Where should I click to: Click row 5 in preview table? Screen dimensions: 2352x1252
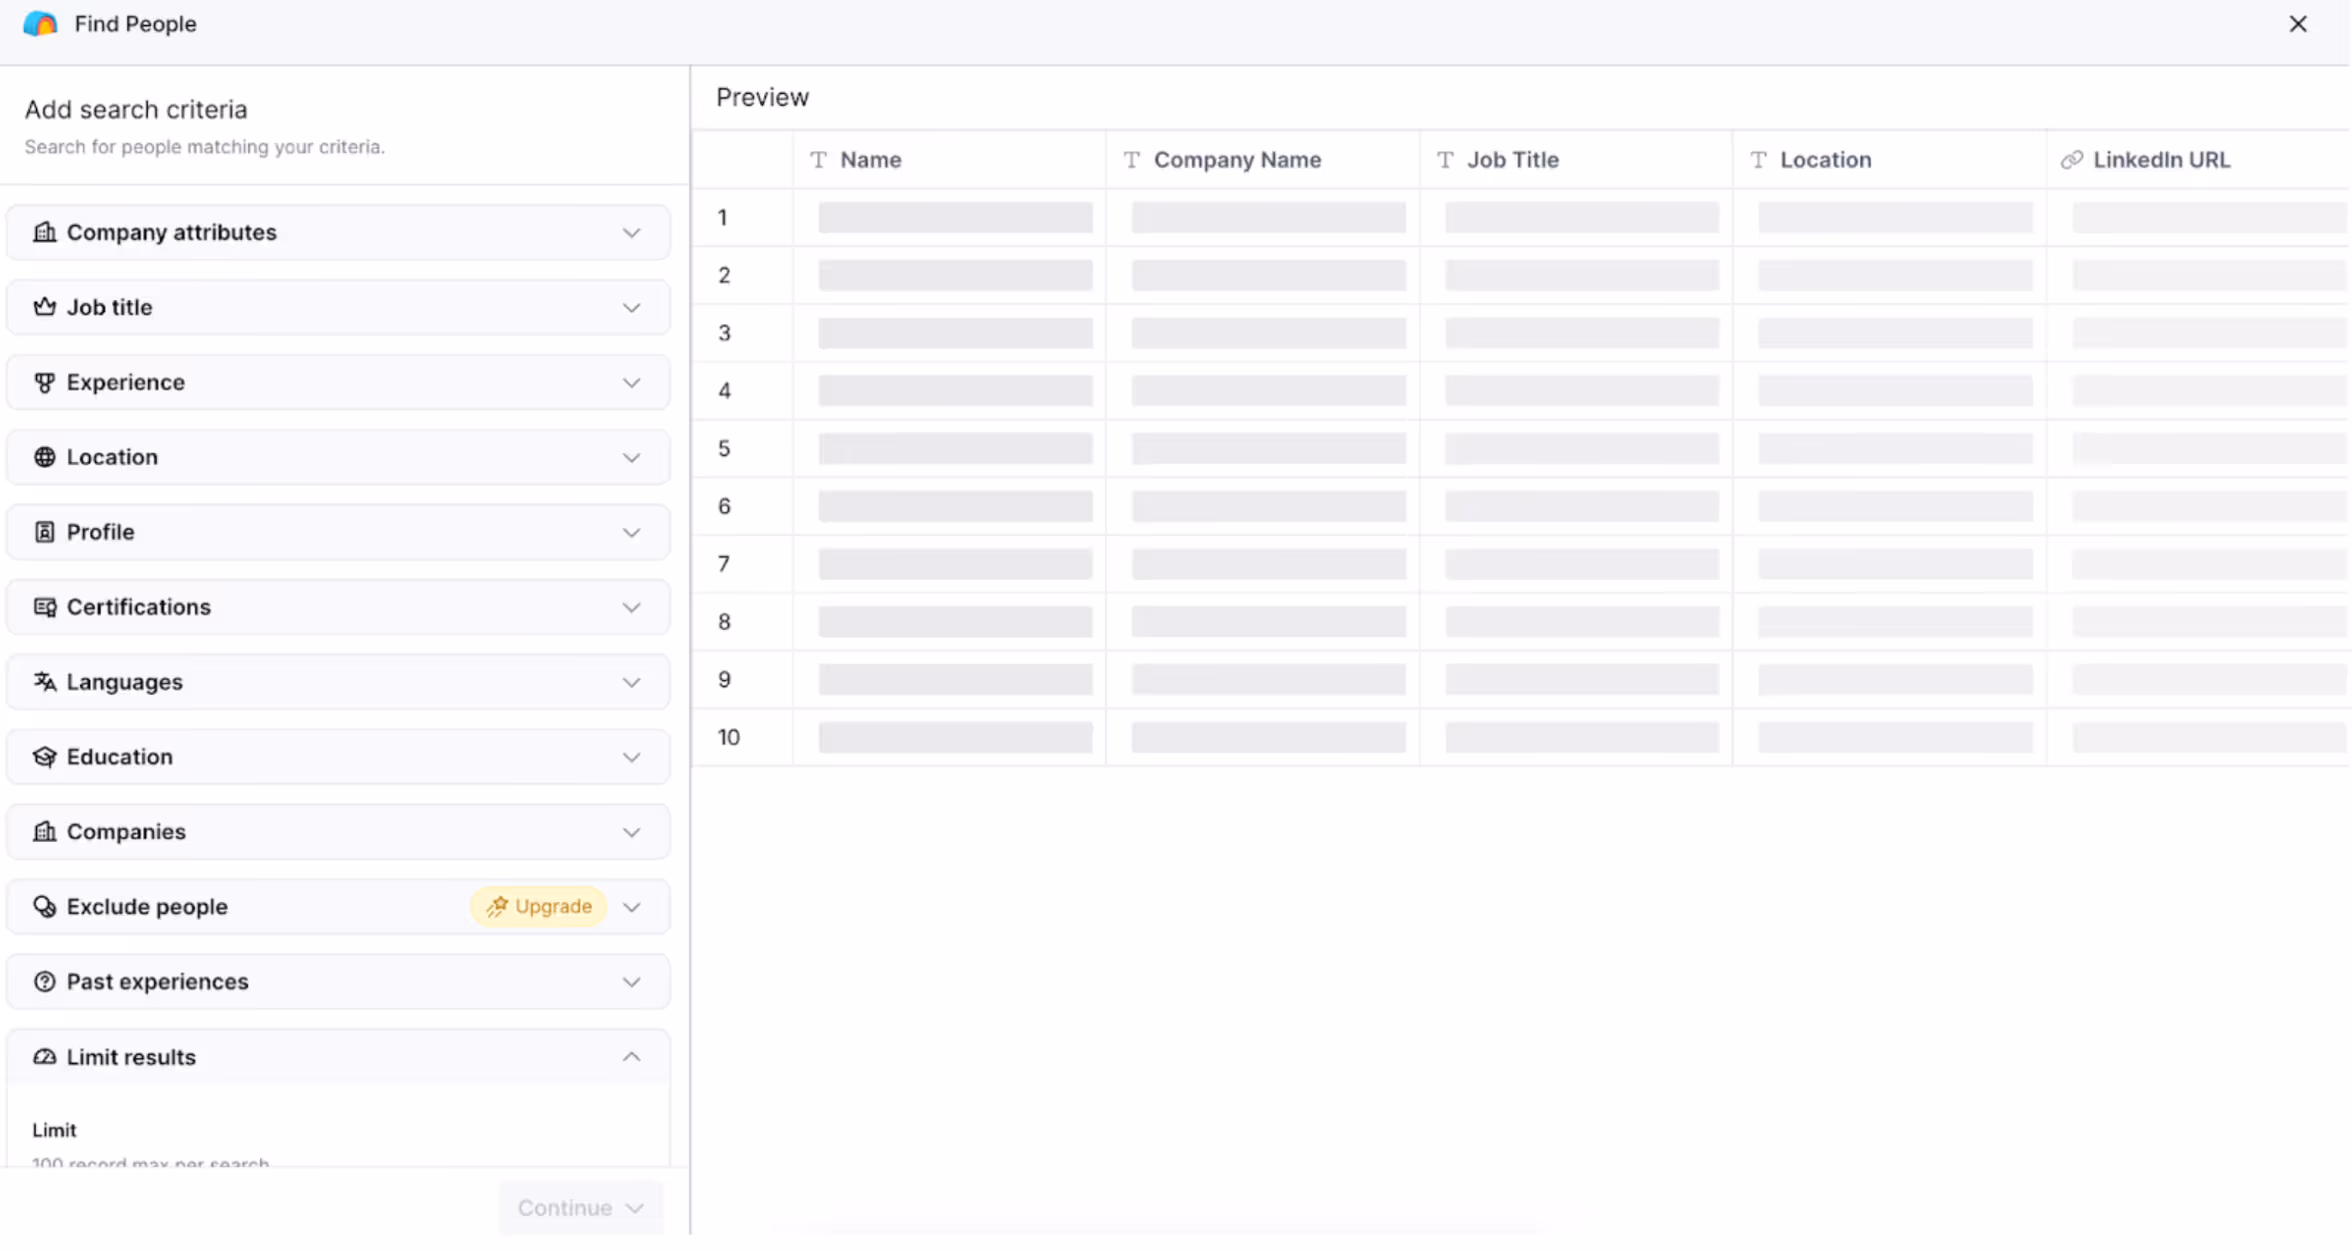coord(724,449)
